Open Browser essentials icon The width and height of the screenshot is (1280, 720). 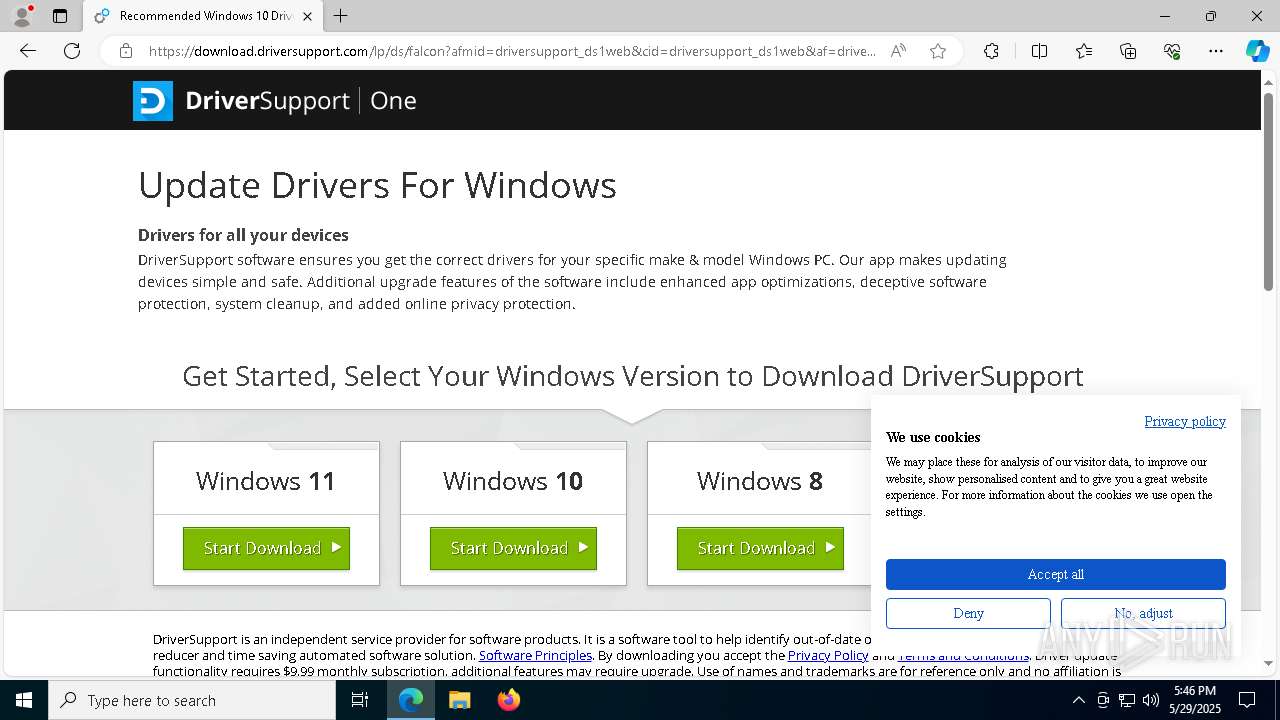(1172, 51)
